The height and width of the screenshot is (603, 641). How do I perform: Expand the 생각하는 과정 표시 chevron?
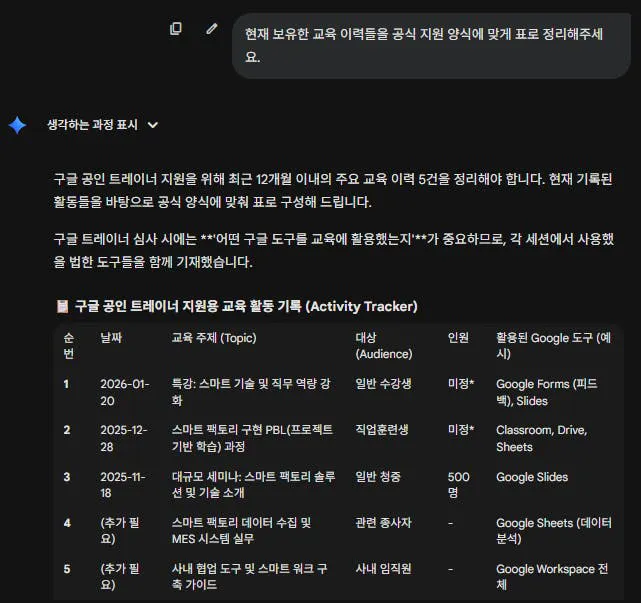[153, 125]
